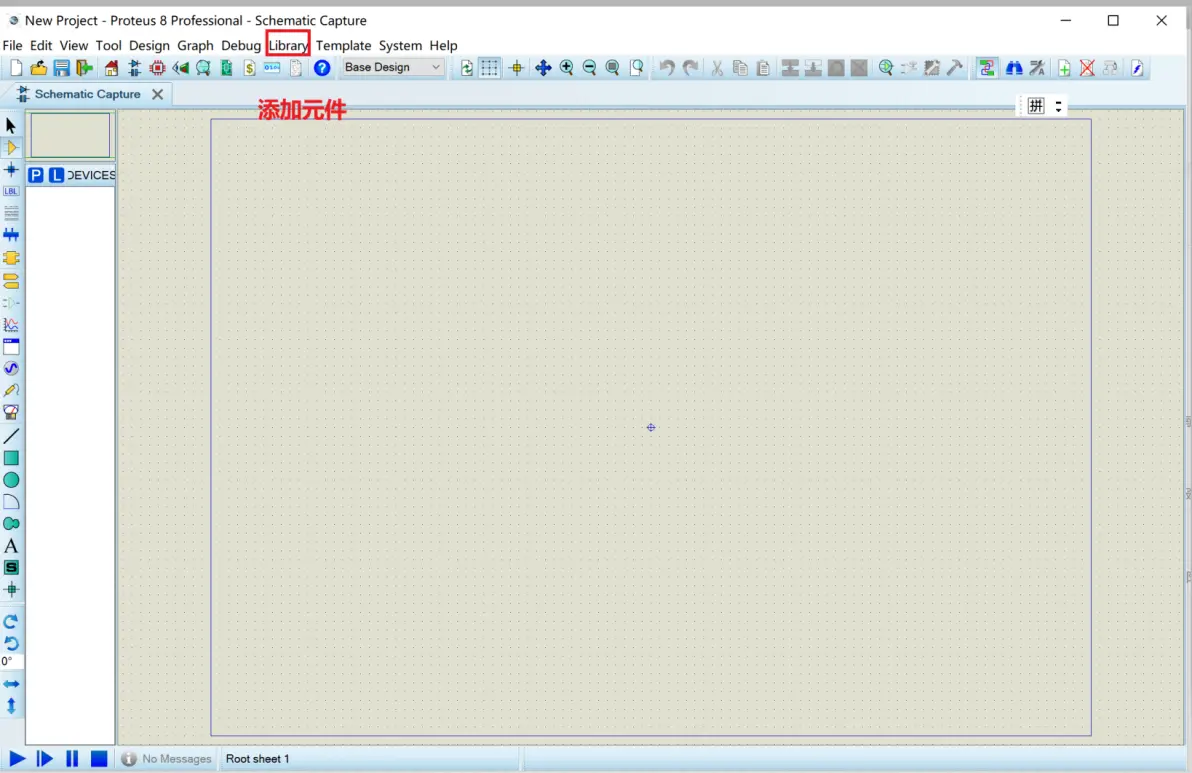Open the File menu

12,45
